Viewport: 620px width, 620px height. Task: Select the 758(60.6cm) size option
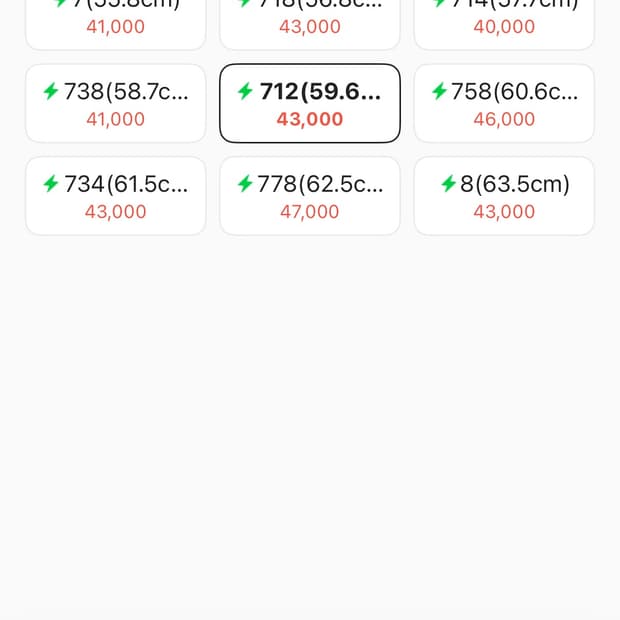pyautogui.click(x=504, y=103)
